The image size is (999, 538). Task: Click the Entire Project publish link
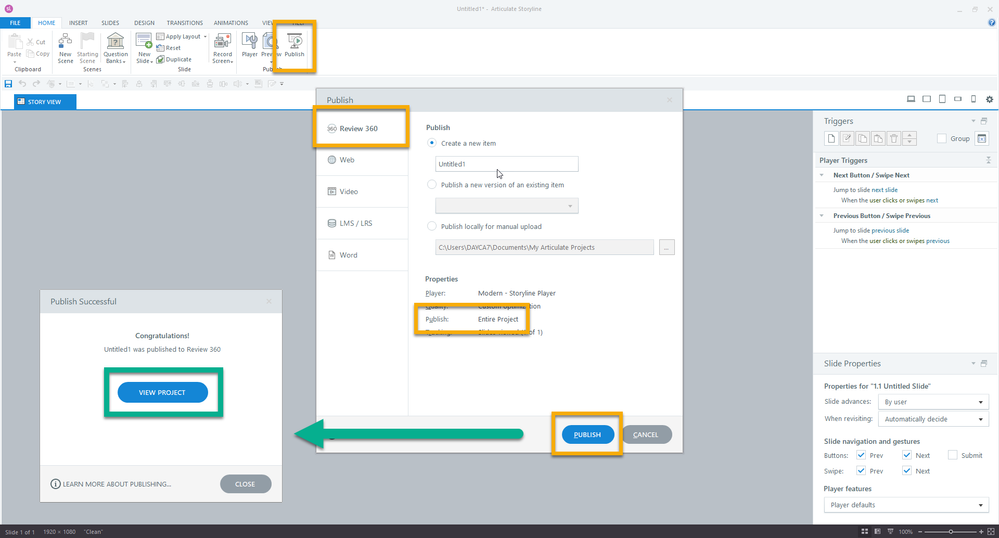click(498, 319)
